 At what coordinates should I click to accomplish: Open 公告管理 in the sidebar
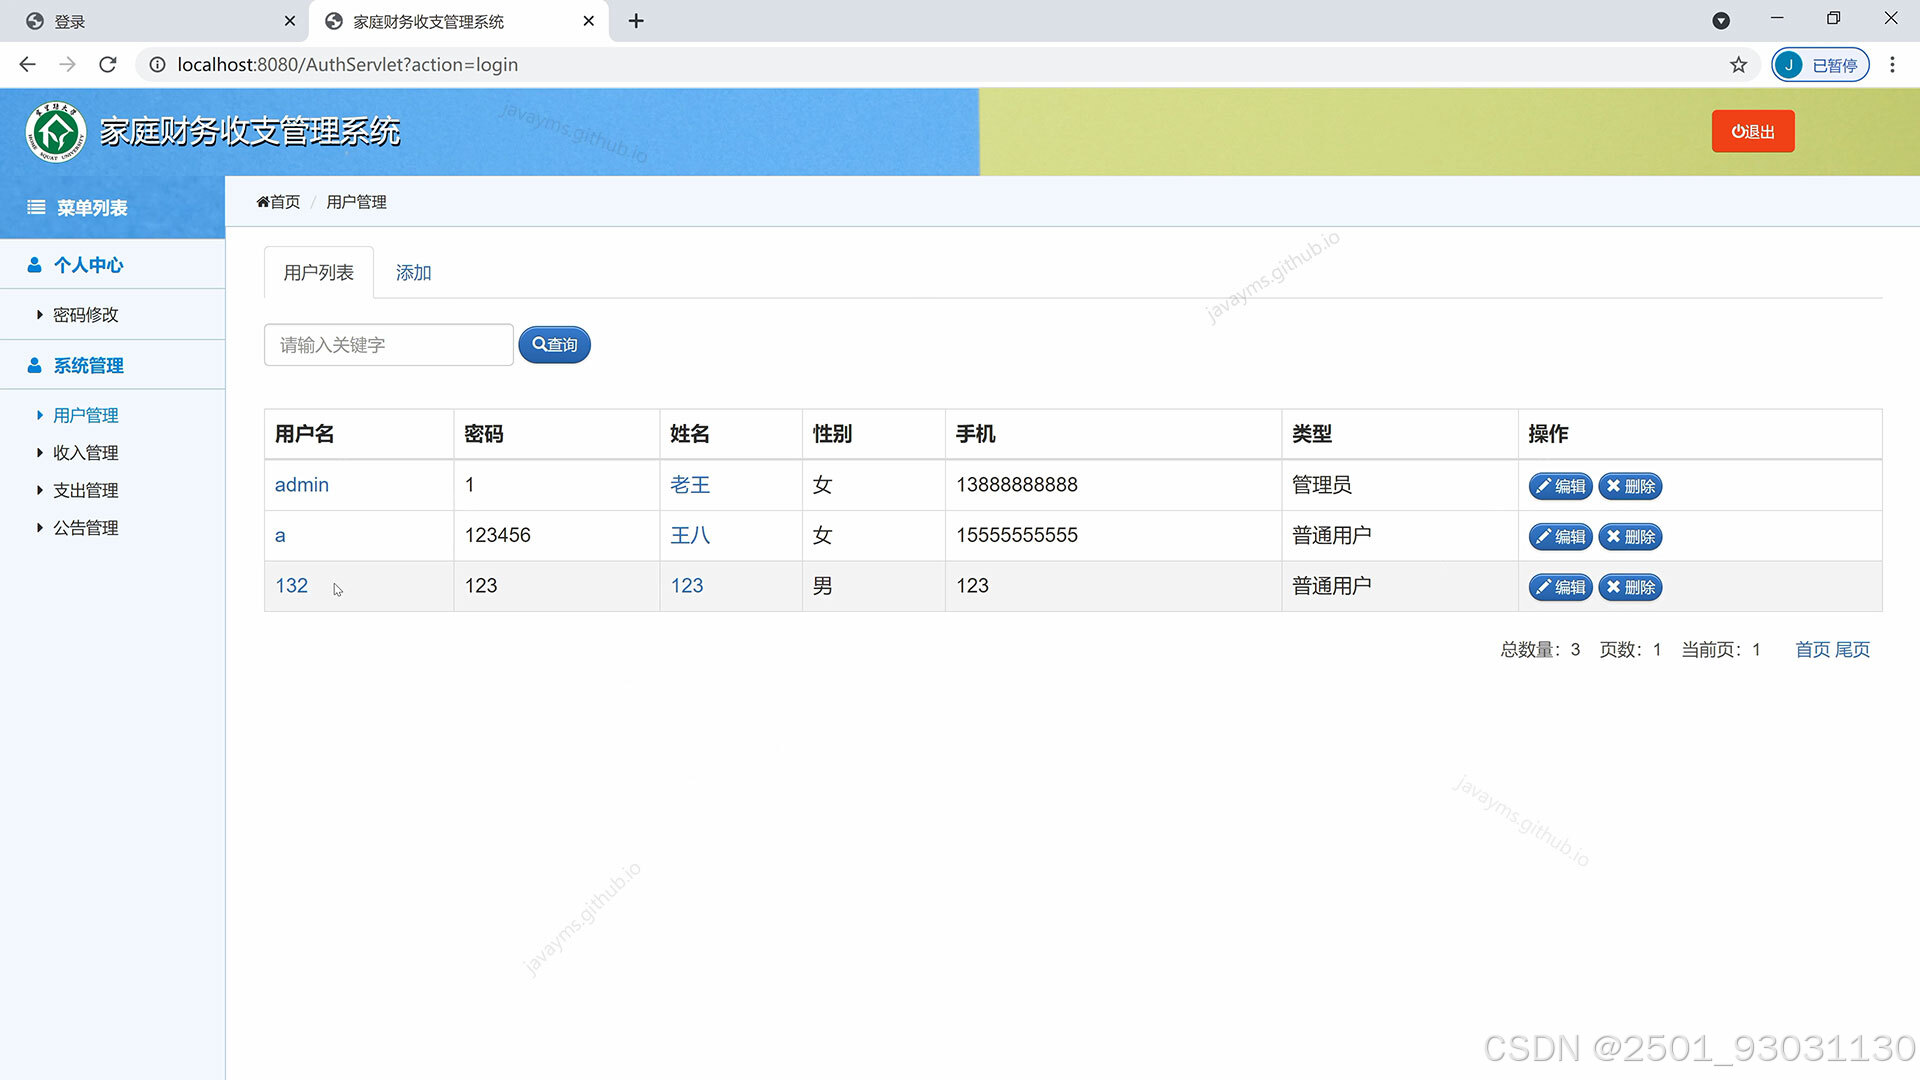pyautogui.click(x=86, y=528)
